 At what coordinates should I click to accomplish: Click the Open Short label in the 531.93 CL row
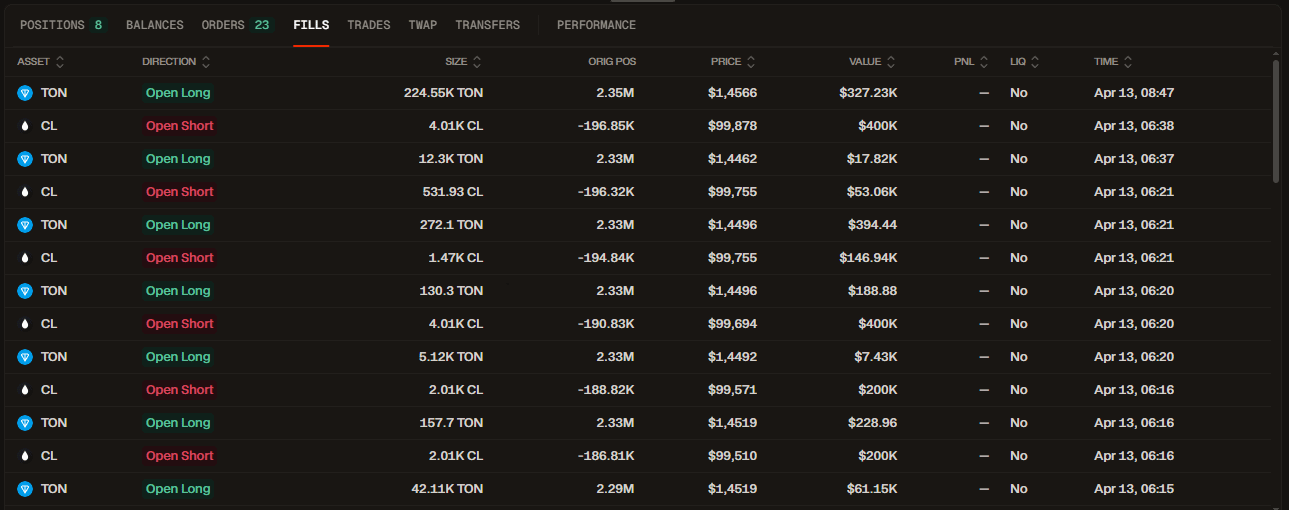coord(180,192)
